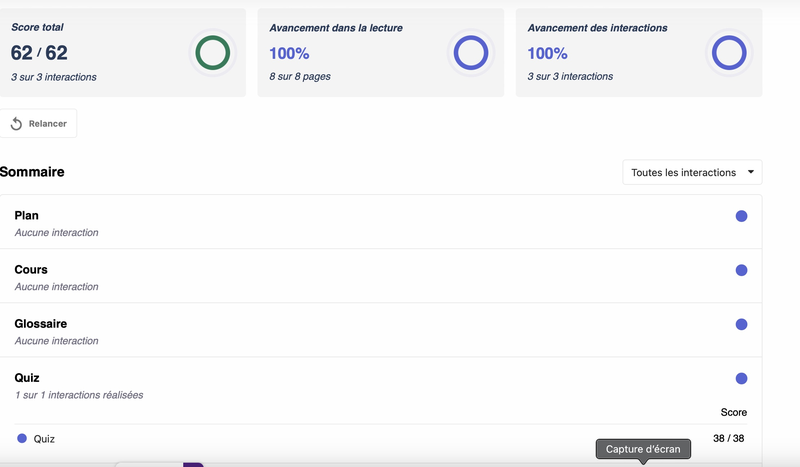The image size is (800, 467).
Task: Select the Plan section title
Action: click(x=27, y=216)
